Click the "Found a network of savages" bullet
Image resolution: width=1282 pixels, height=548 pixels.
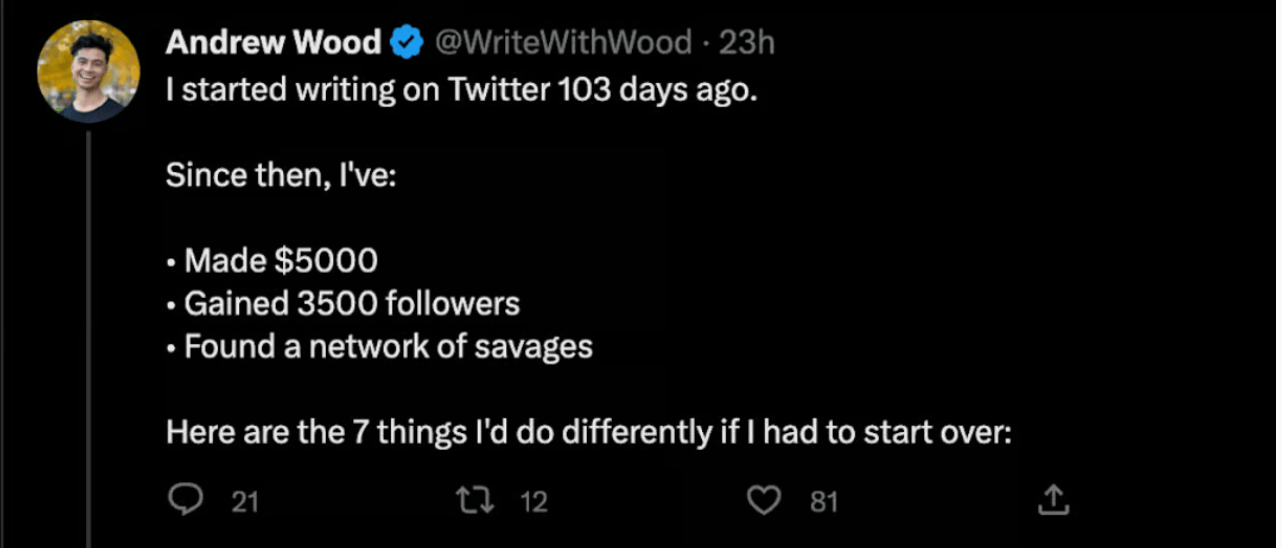point(387,347)
